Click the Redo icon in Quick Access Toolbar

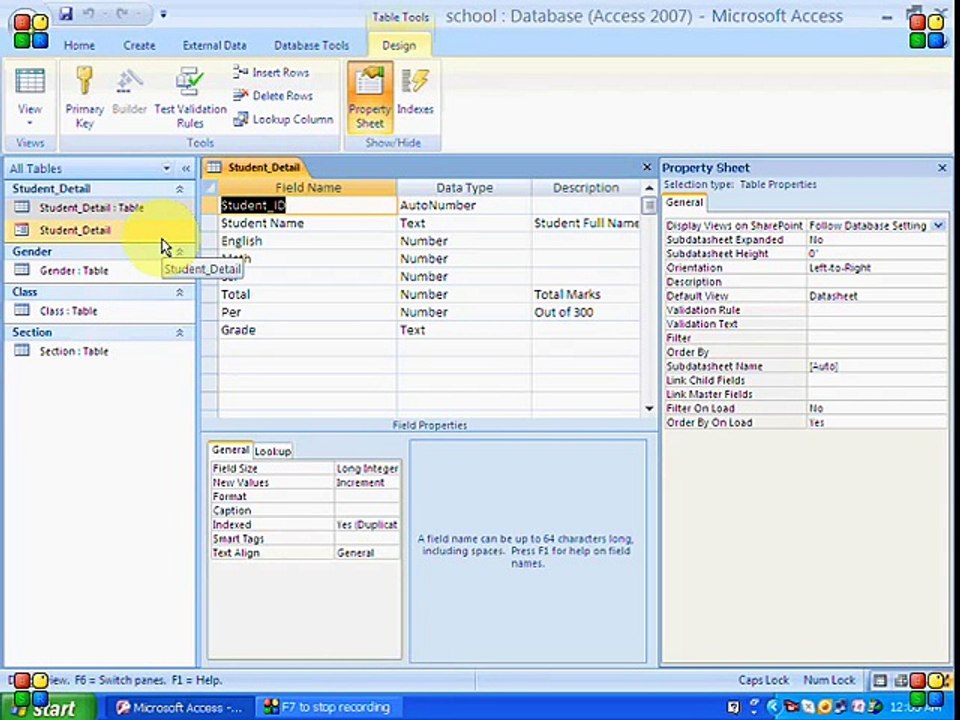[x=122, y=13]
